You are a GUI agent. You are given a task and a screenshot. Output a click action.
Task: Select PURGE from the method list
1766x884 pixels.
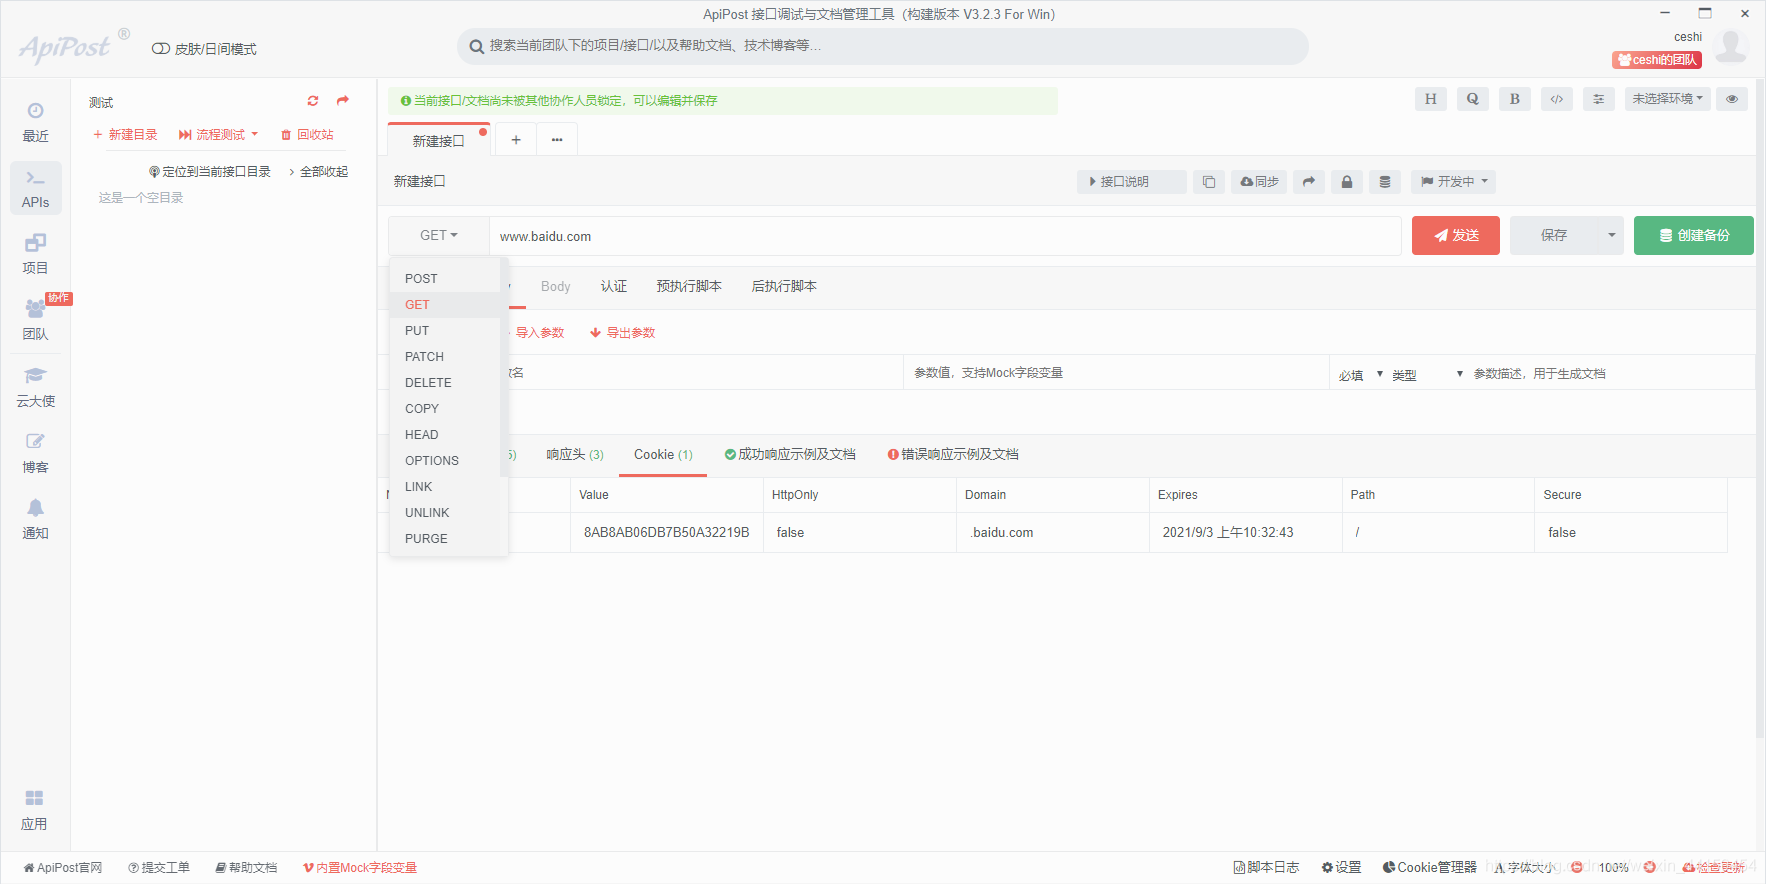click(445, 539)
